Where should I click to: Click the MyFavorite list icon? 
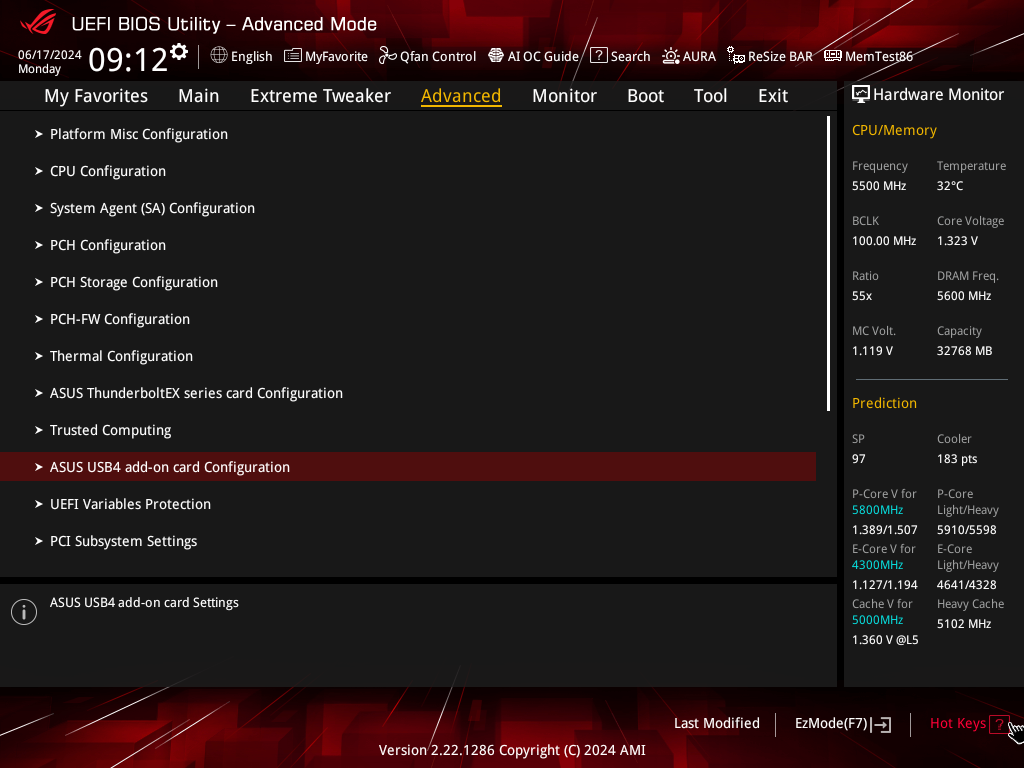[293, 56]
